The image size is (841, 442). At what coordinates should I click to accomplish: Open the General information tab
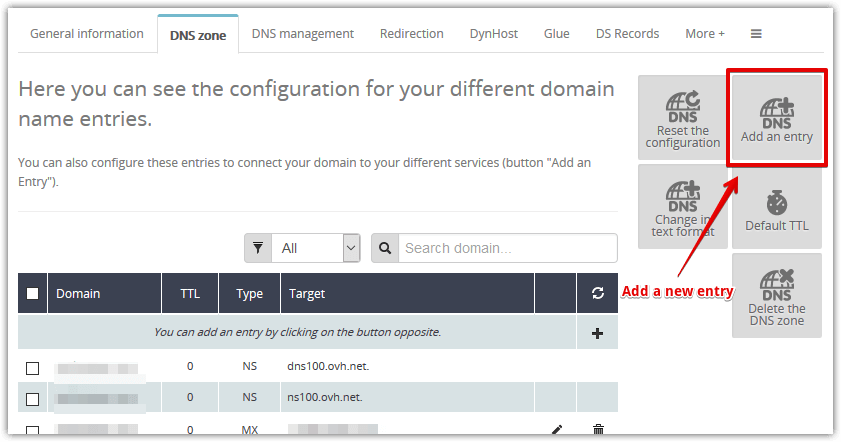point(87,34)
